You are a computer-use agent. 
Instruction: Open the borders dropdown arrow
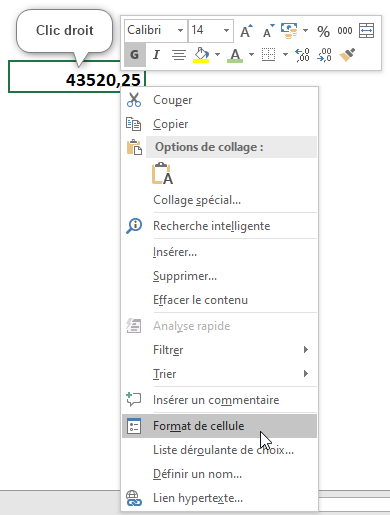click(x=285, y=55)
